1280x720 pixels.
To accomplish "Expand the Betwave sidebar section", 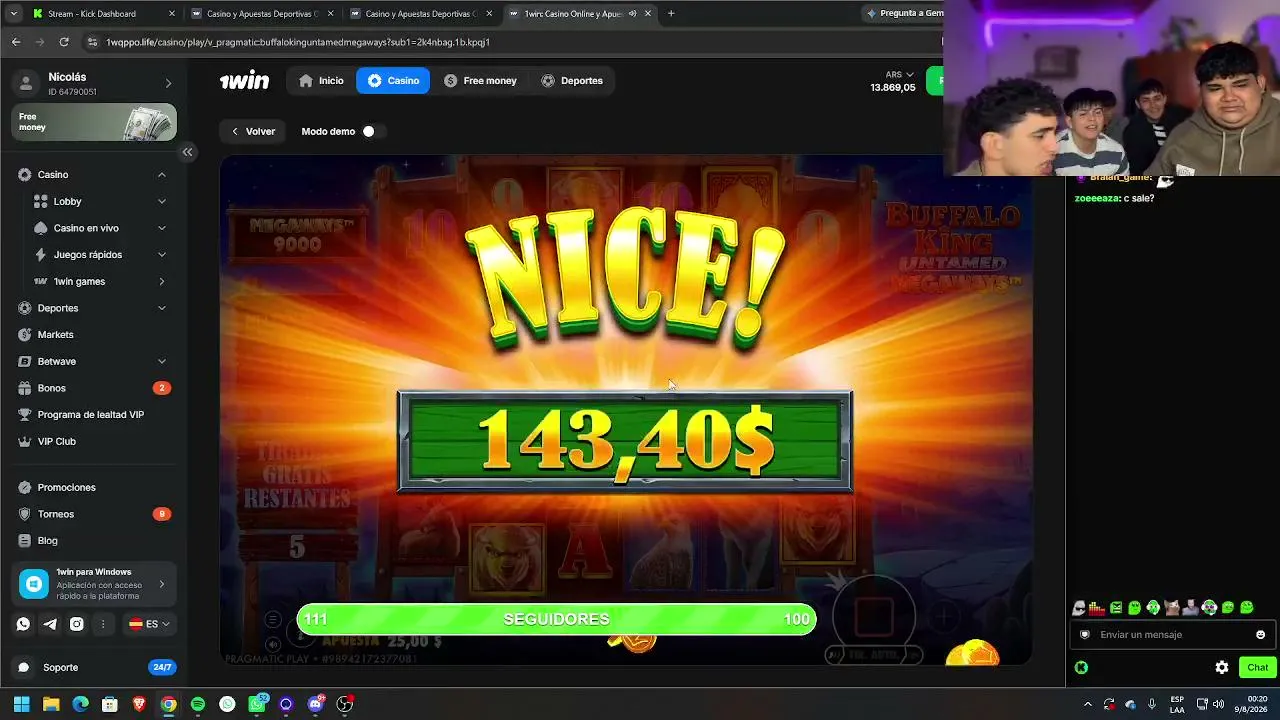I will (x=162, y=361).
